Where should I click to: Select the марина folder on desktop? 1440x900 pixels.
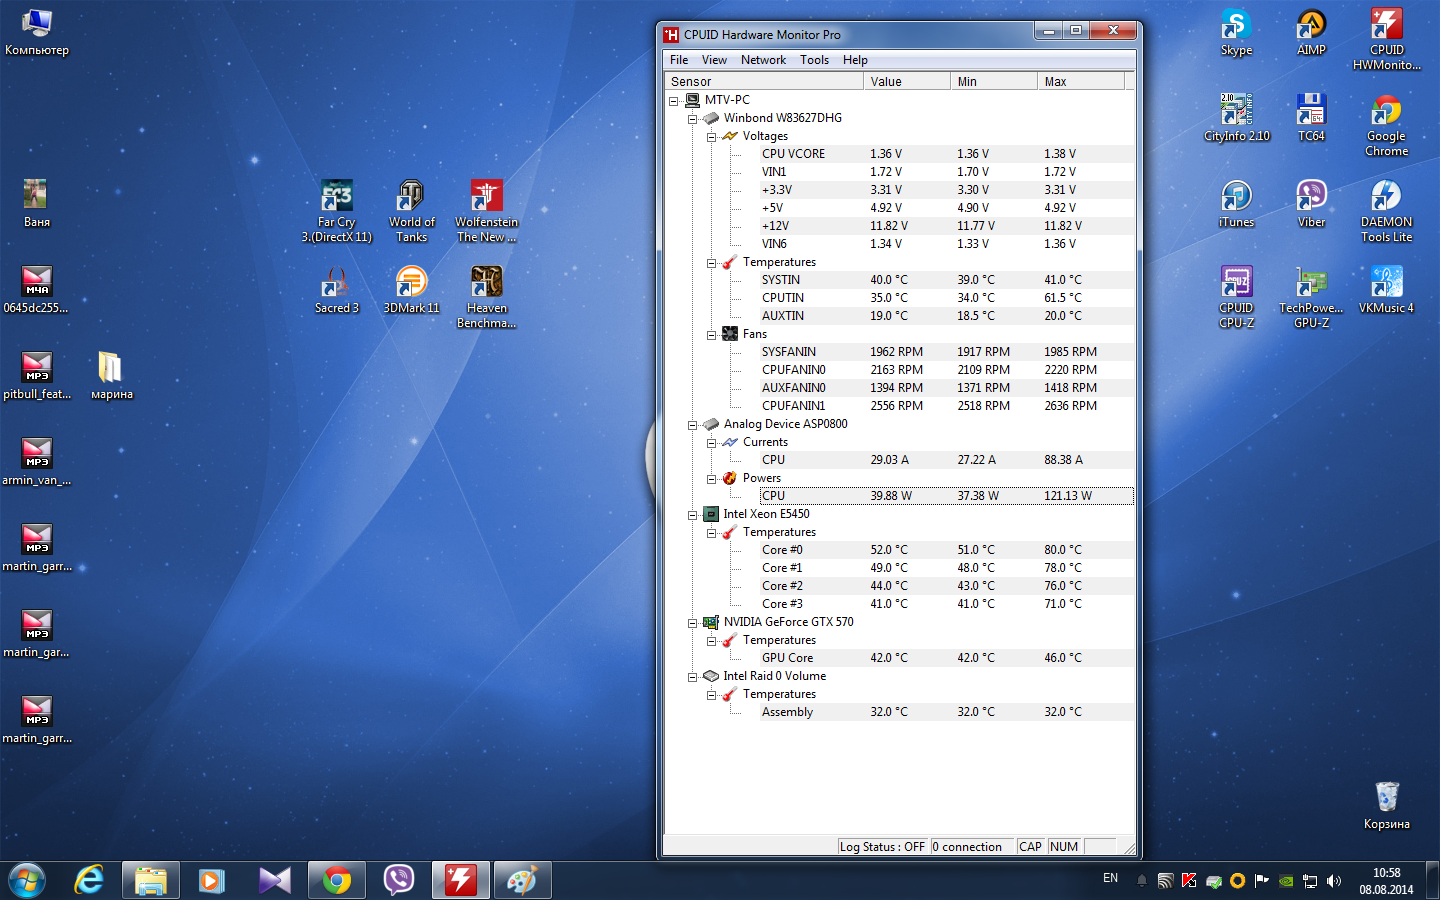112,376
